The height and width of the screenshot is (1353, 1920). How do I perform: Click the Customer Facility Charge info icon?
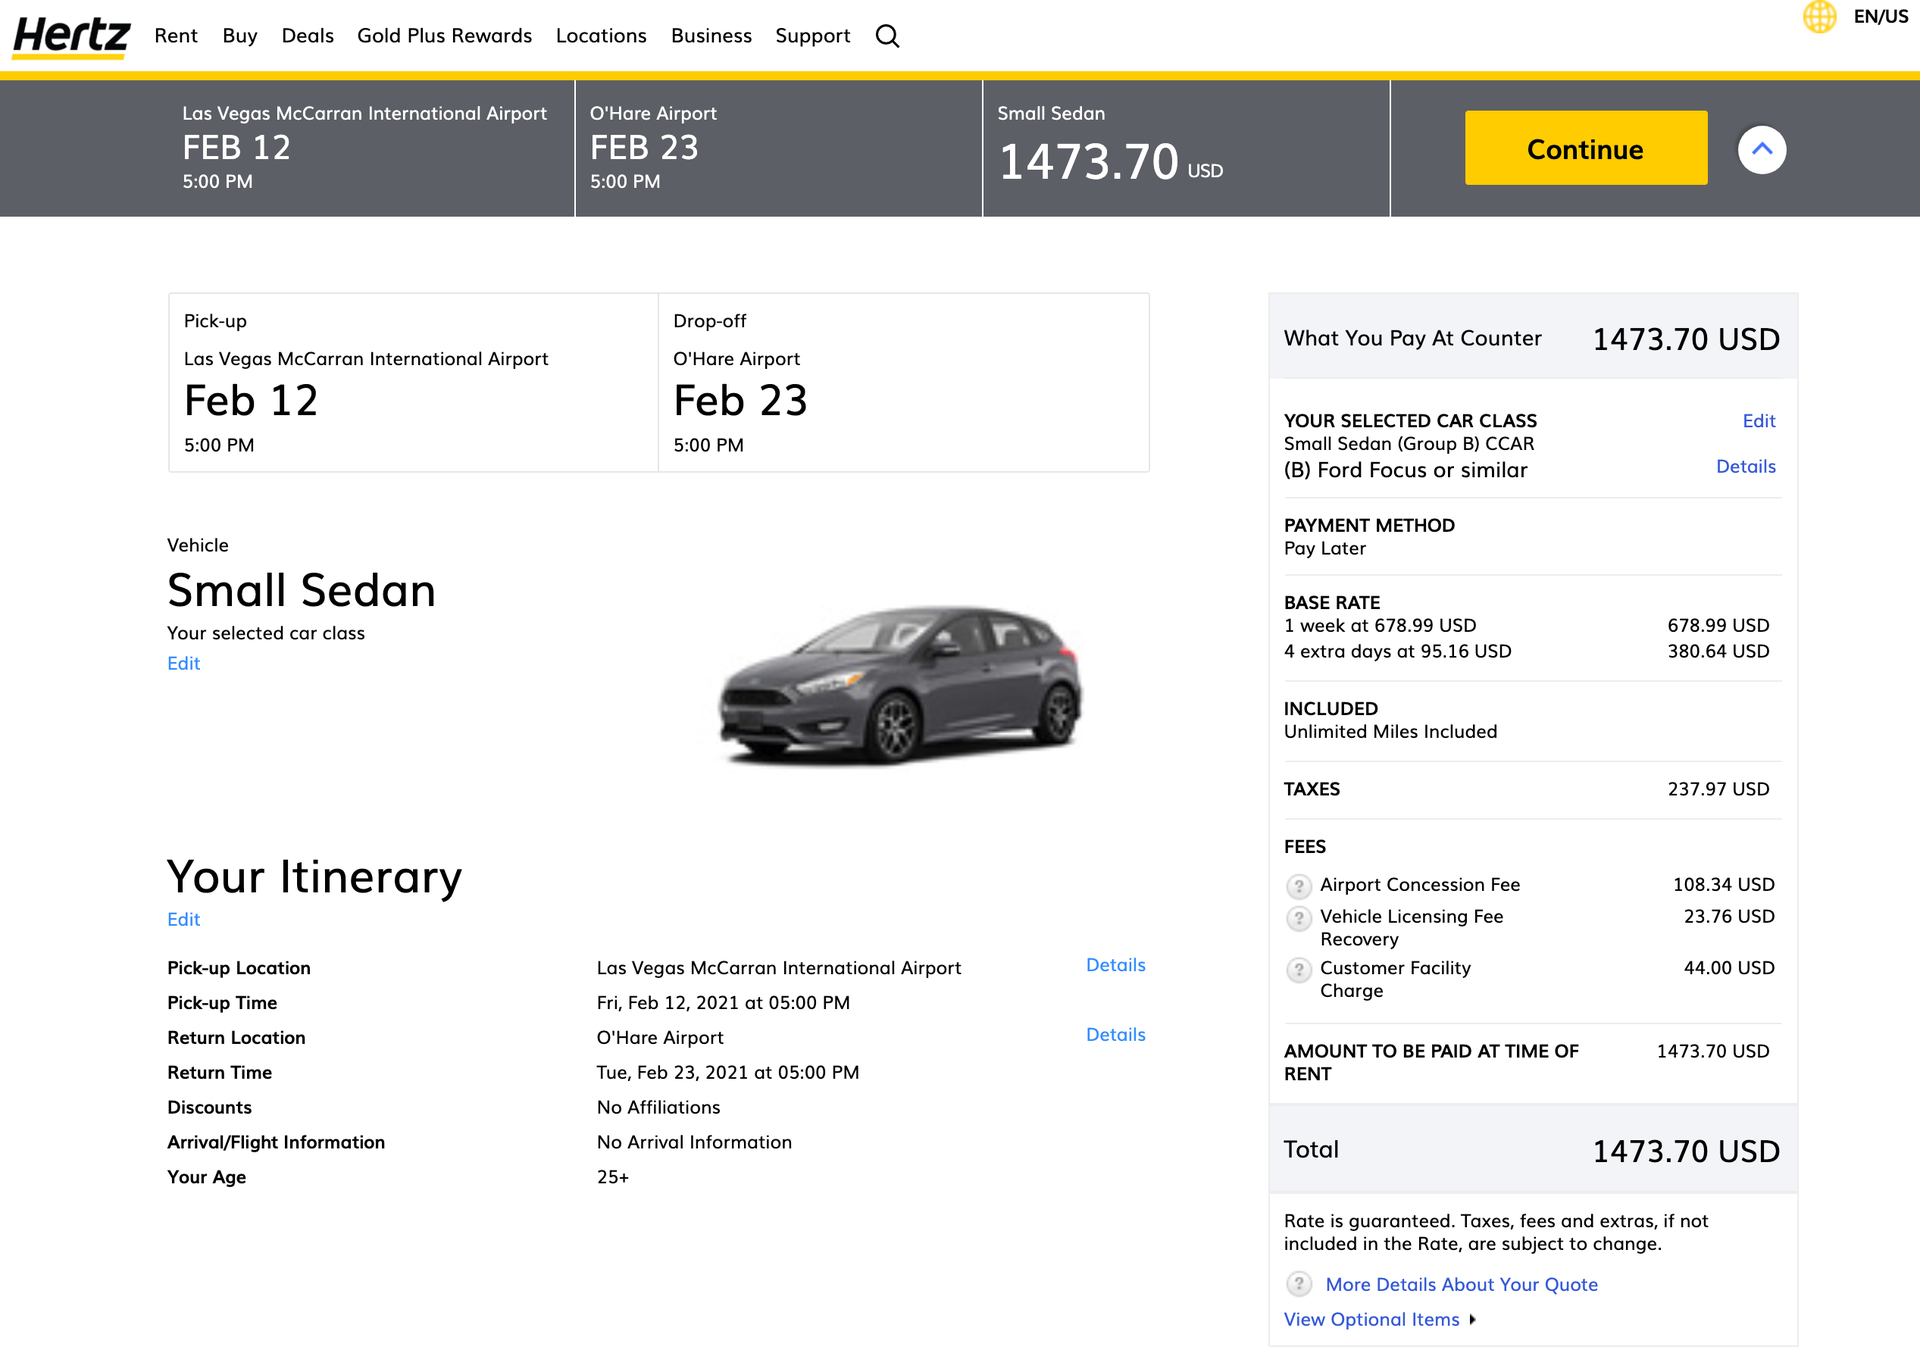1299,970
